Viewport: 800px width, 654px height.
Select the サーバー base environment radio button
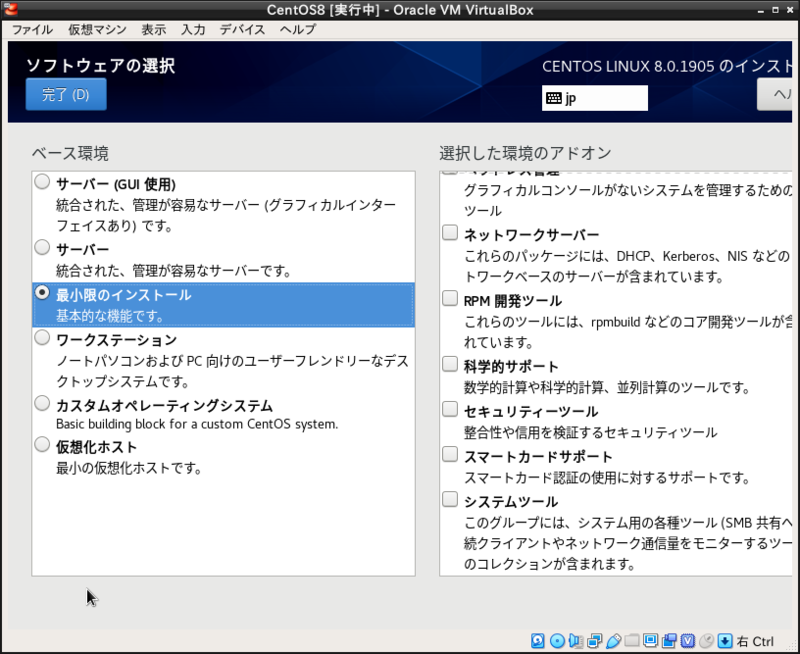(42, 247)
